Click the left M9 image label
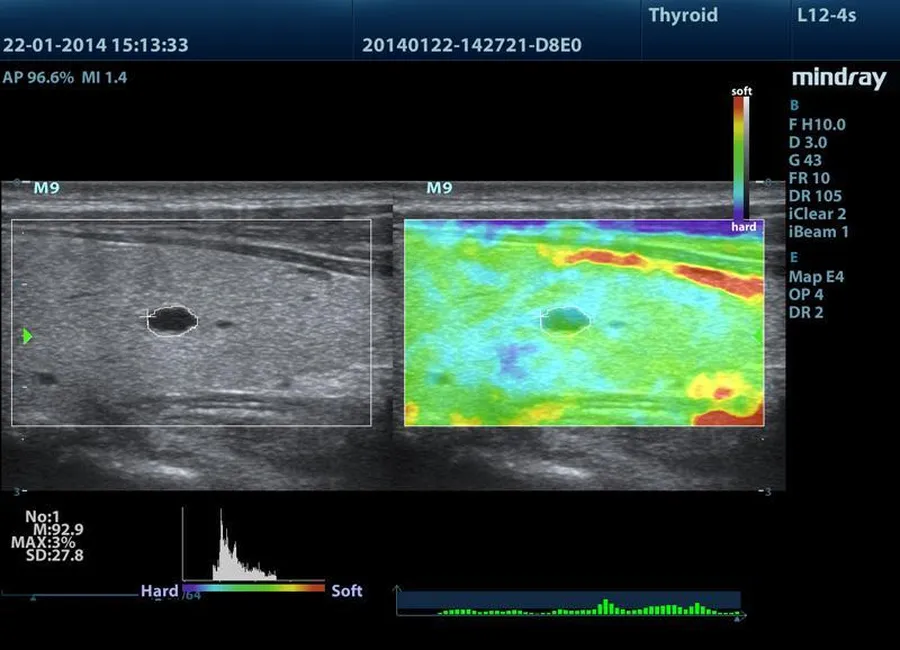 click(x=47, y=188)
